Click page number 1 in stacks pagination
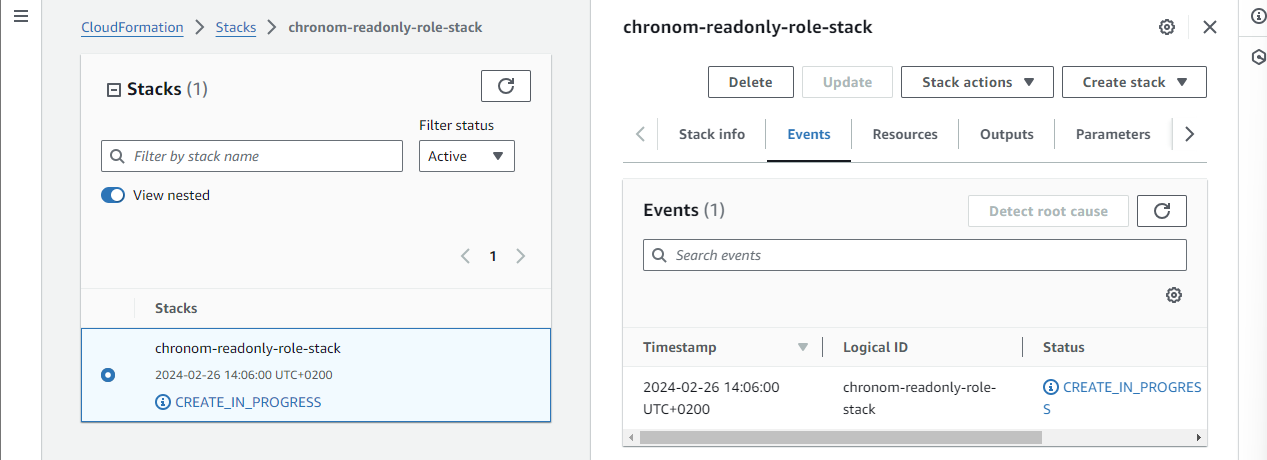Image resolution: width=1267 pixels, height=460 pixels. (492, 256)
